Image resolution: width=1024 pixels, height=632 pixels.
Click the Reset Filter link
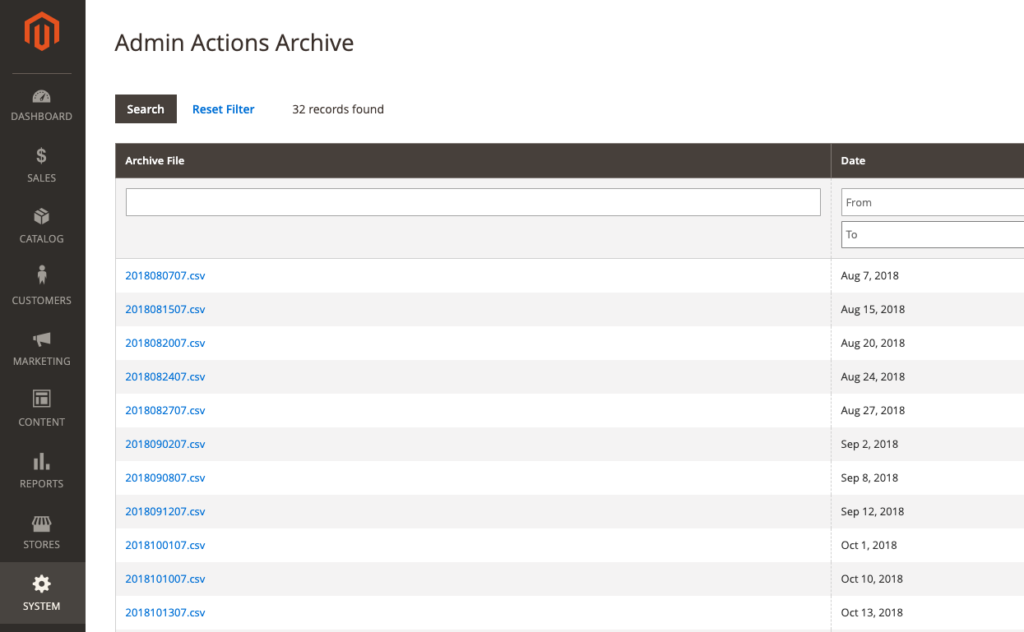[223, 109]
